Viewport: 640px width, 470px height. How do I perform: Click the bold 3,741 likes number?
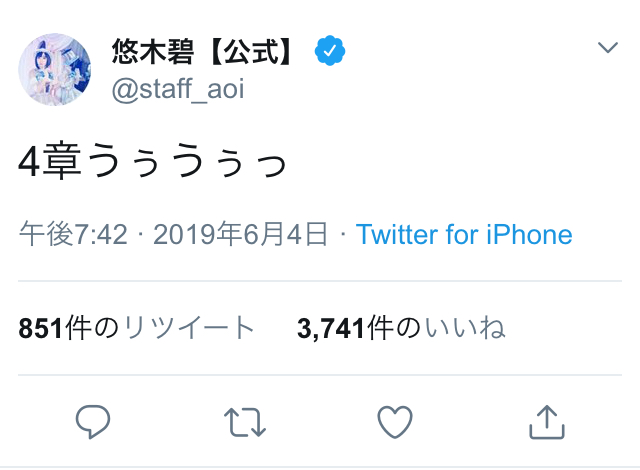click(x=330, y=327)
